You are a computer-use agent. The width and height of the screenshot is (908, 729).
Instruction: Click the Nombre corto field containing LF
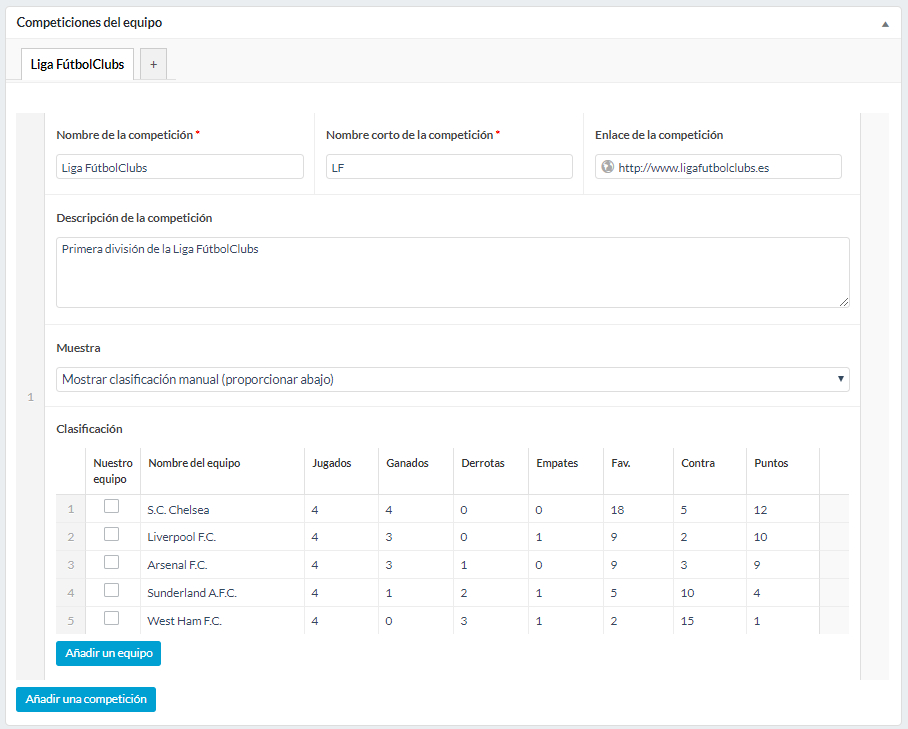click(x=449, y=167)
